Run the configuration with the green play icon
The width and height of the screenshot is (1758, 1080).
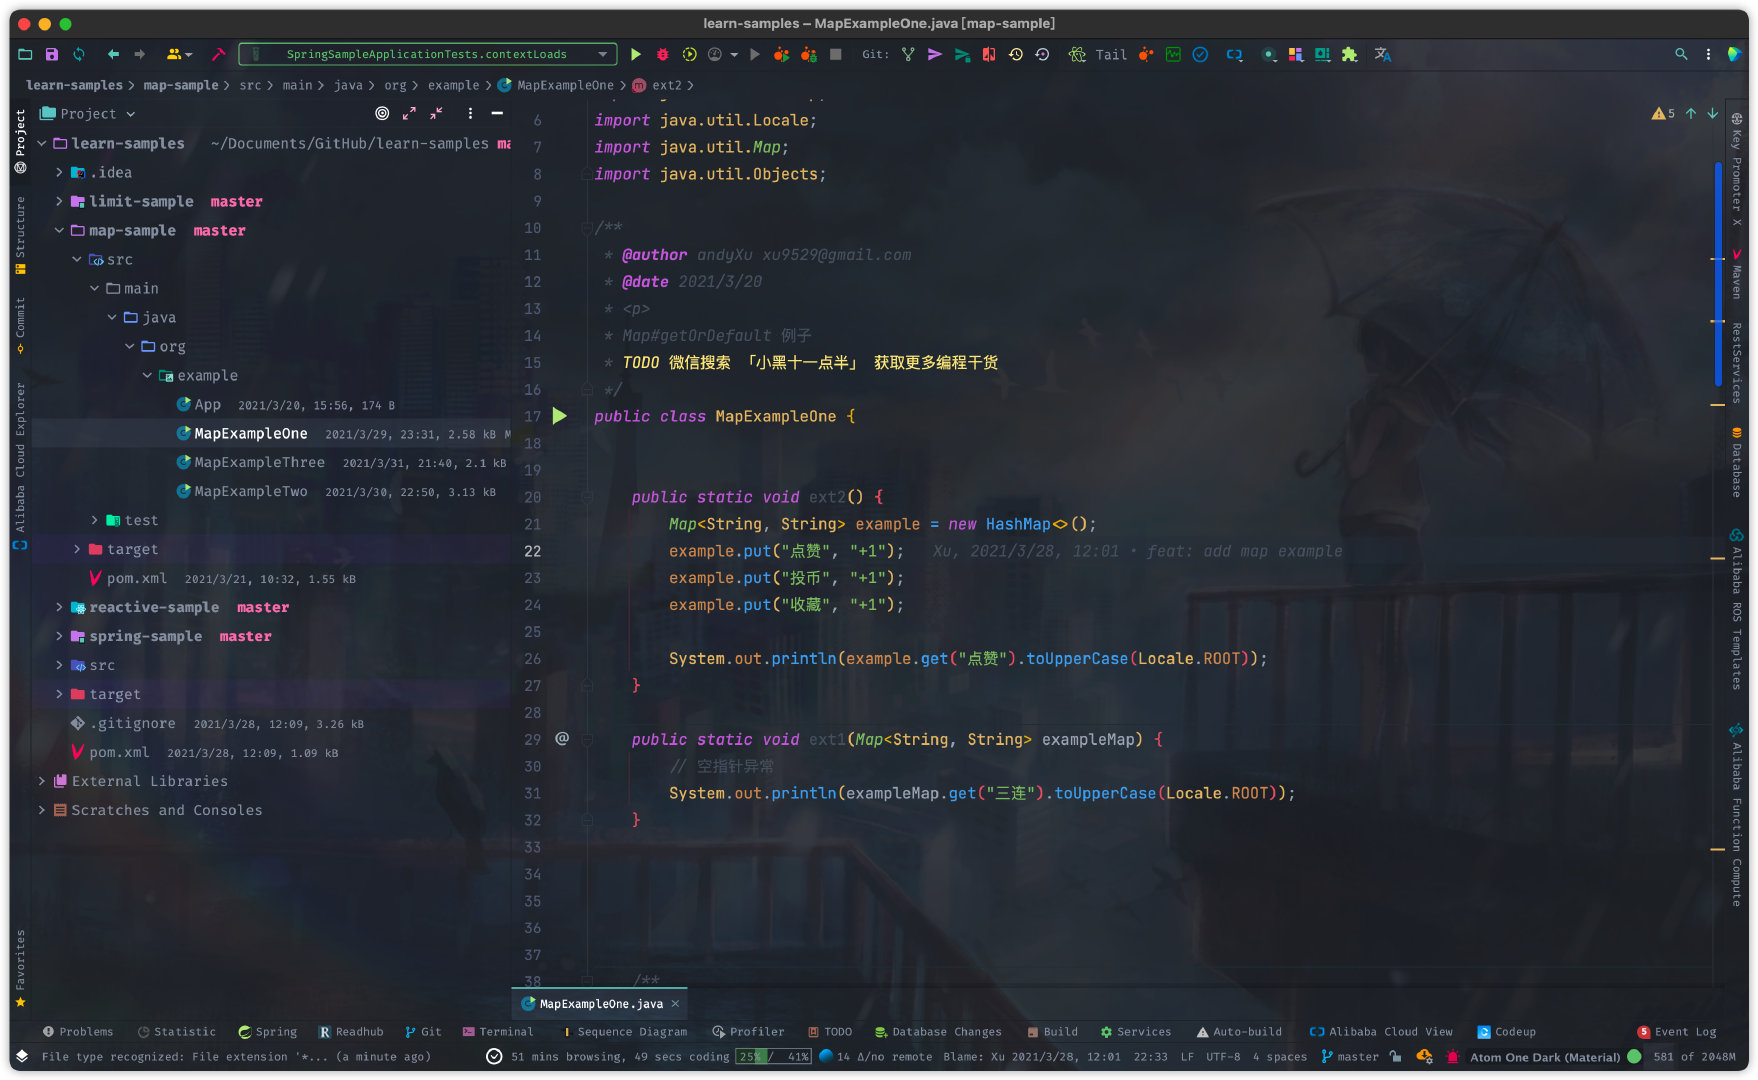click(x=636, y=54)
